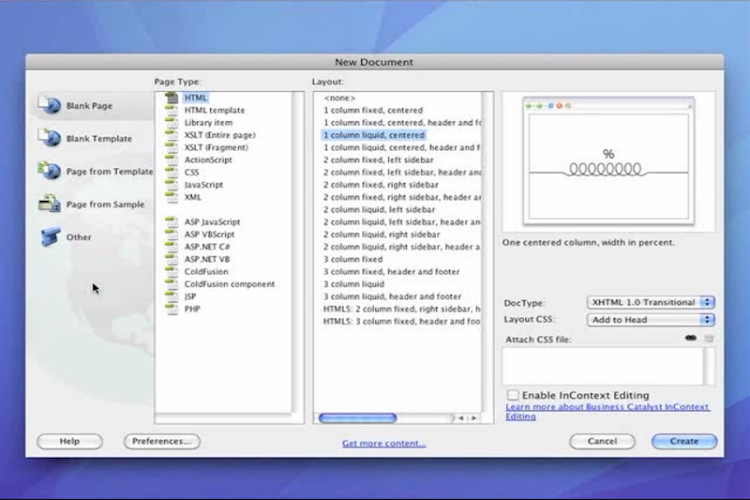Enable InContext Editing checkbox

tap(513, 395)
